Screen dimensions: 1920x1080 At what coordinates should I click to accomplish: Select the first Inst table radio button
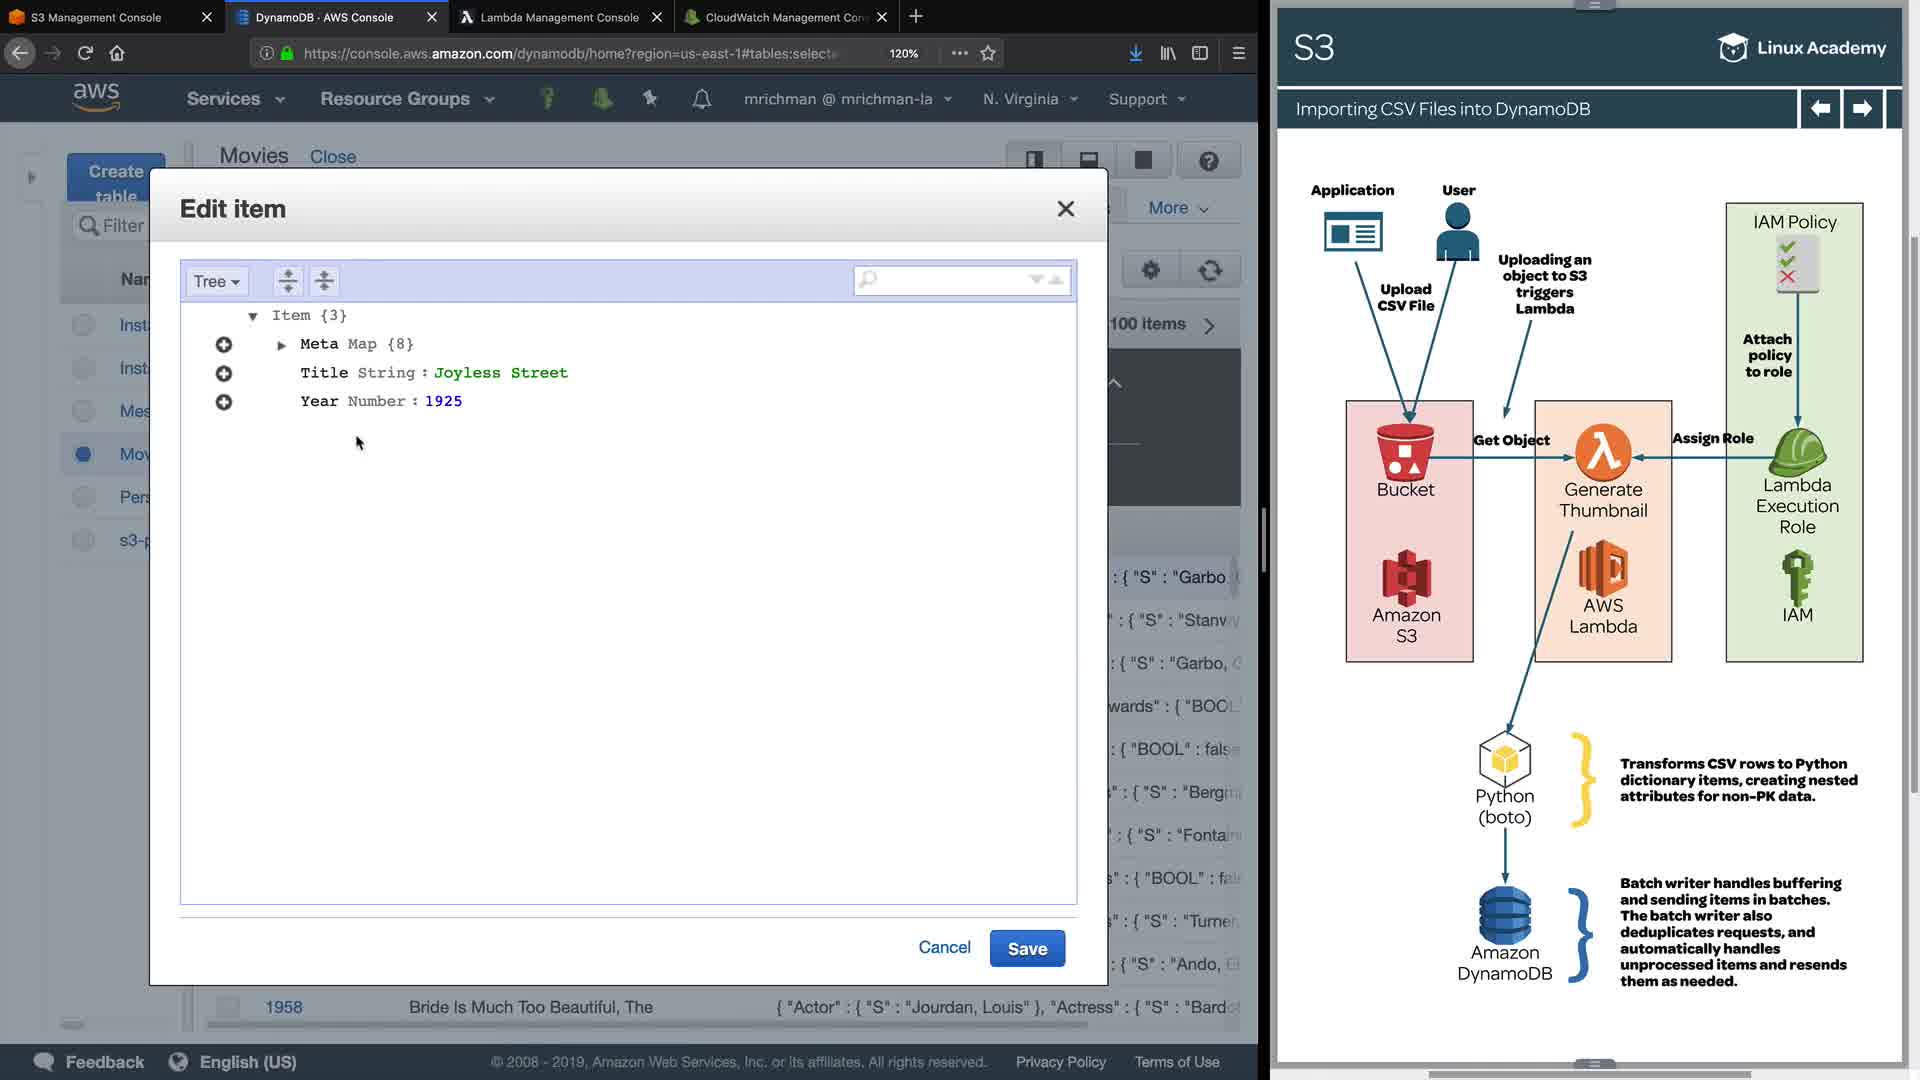83,325
